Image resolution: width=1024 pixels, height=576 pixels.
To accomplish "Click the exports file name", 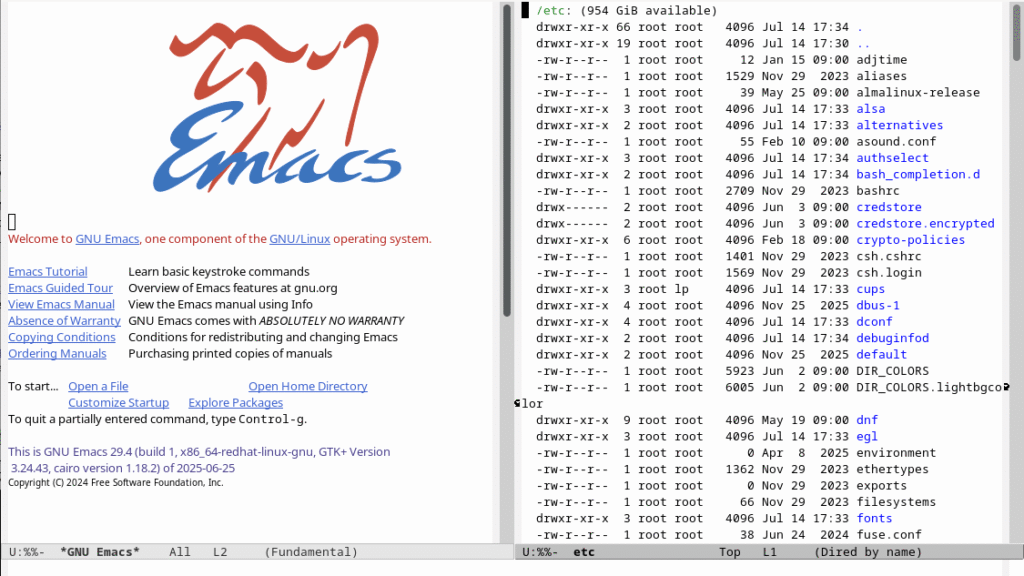I will tap(882, 485).
